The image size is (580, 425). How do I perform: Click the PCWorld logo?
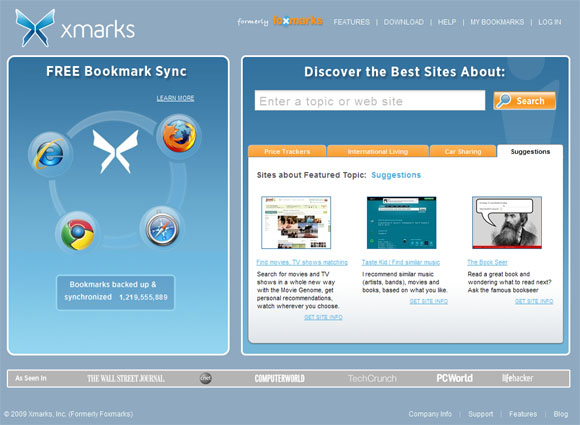click(454, 378)
